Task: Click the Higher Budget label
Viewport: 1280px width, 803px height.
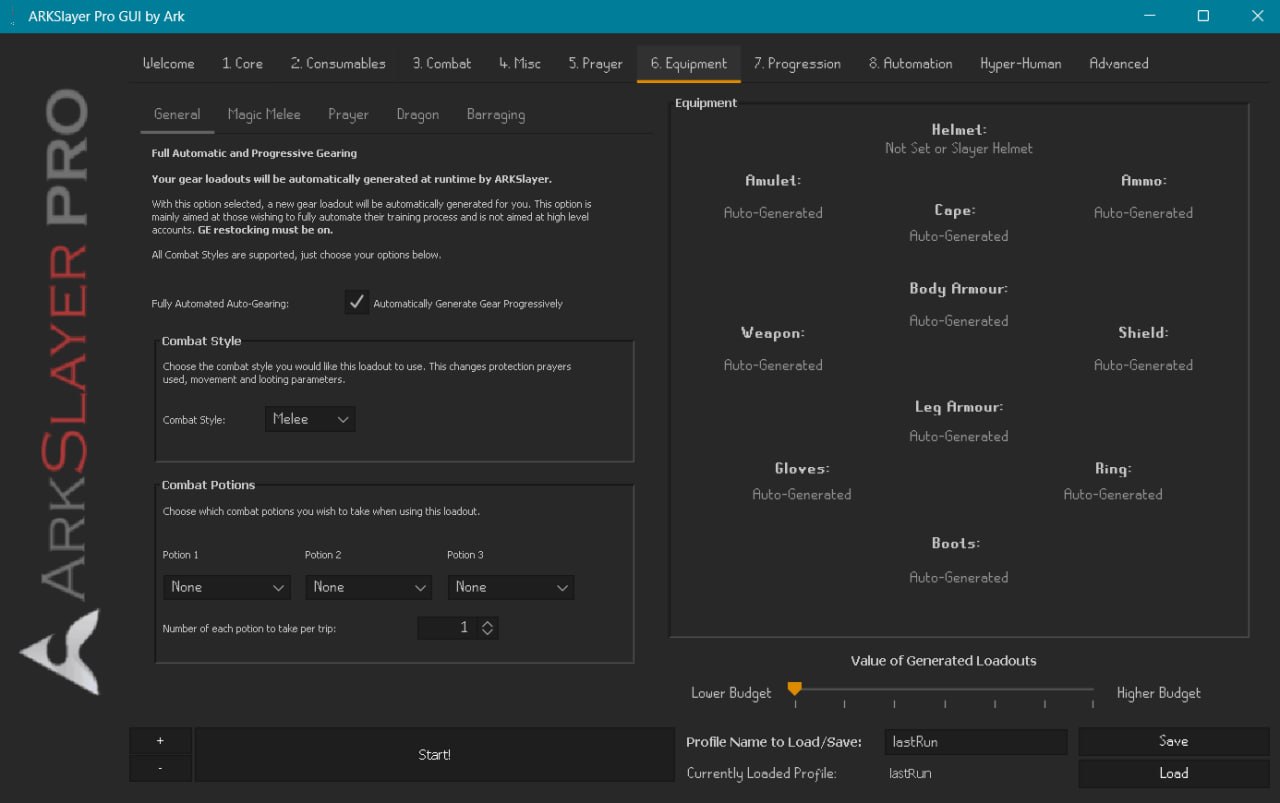Action: (1158, 693)
